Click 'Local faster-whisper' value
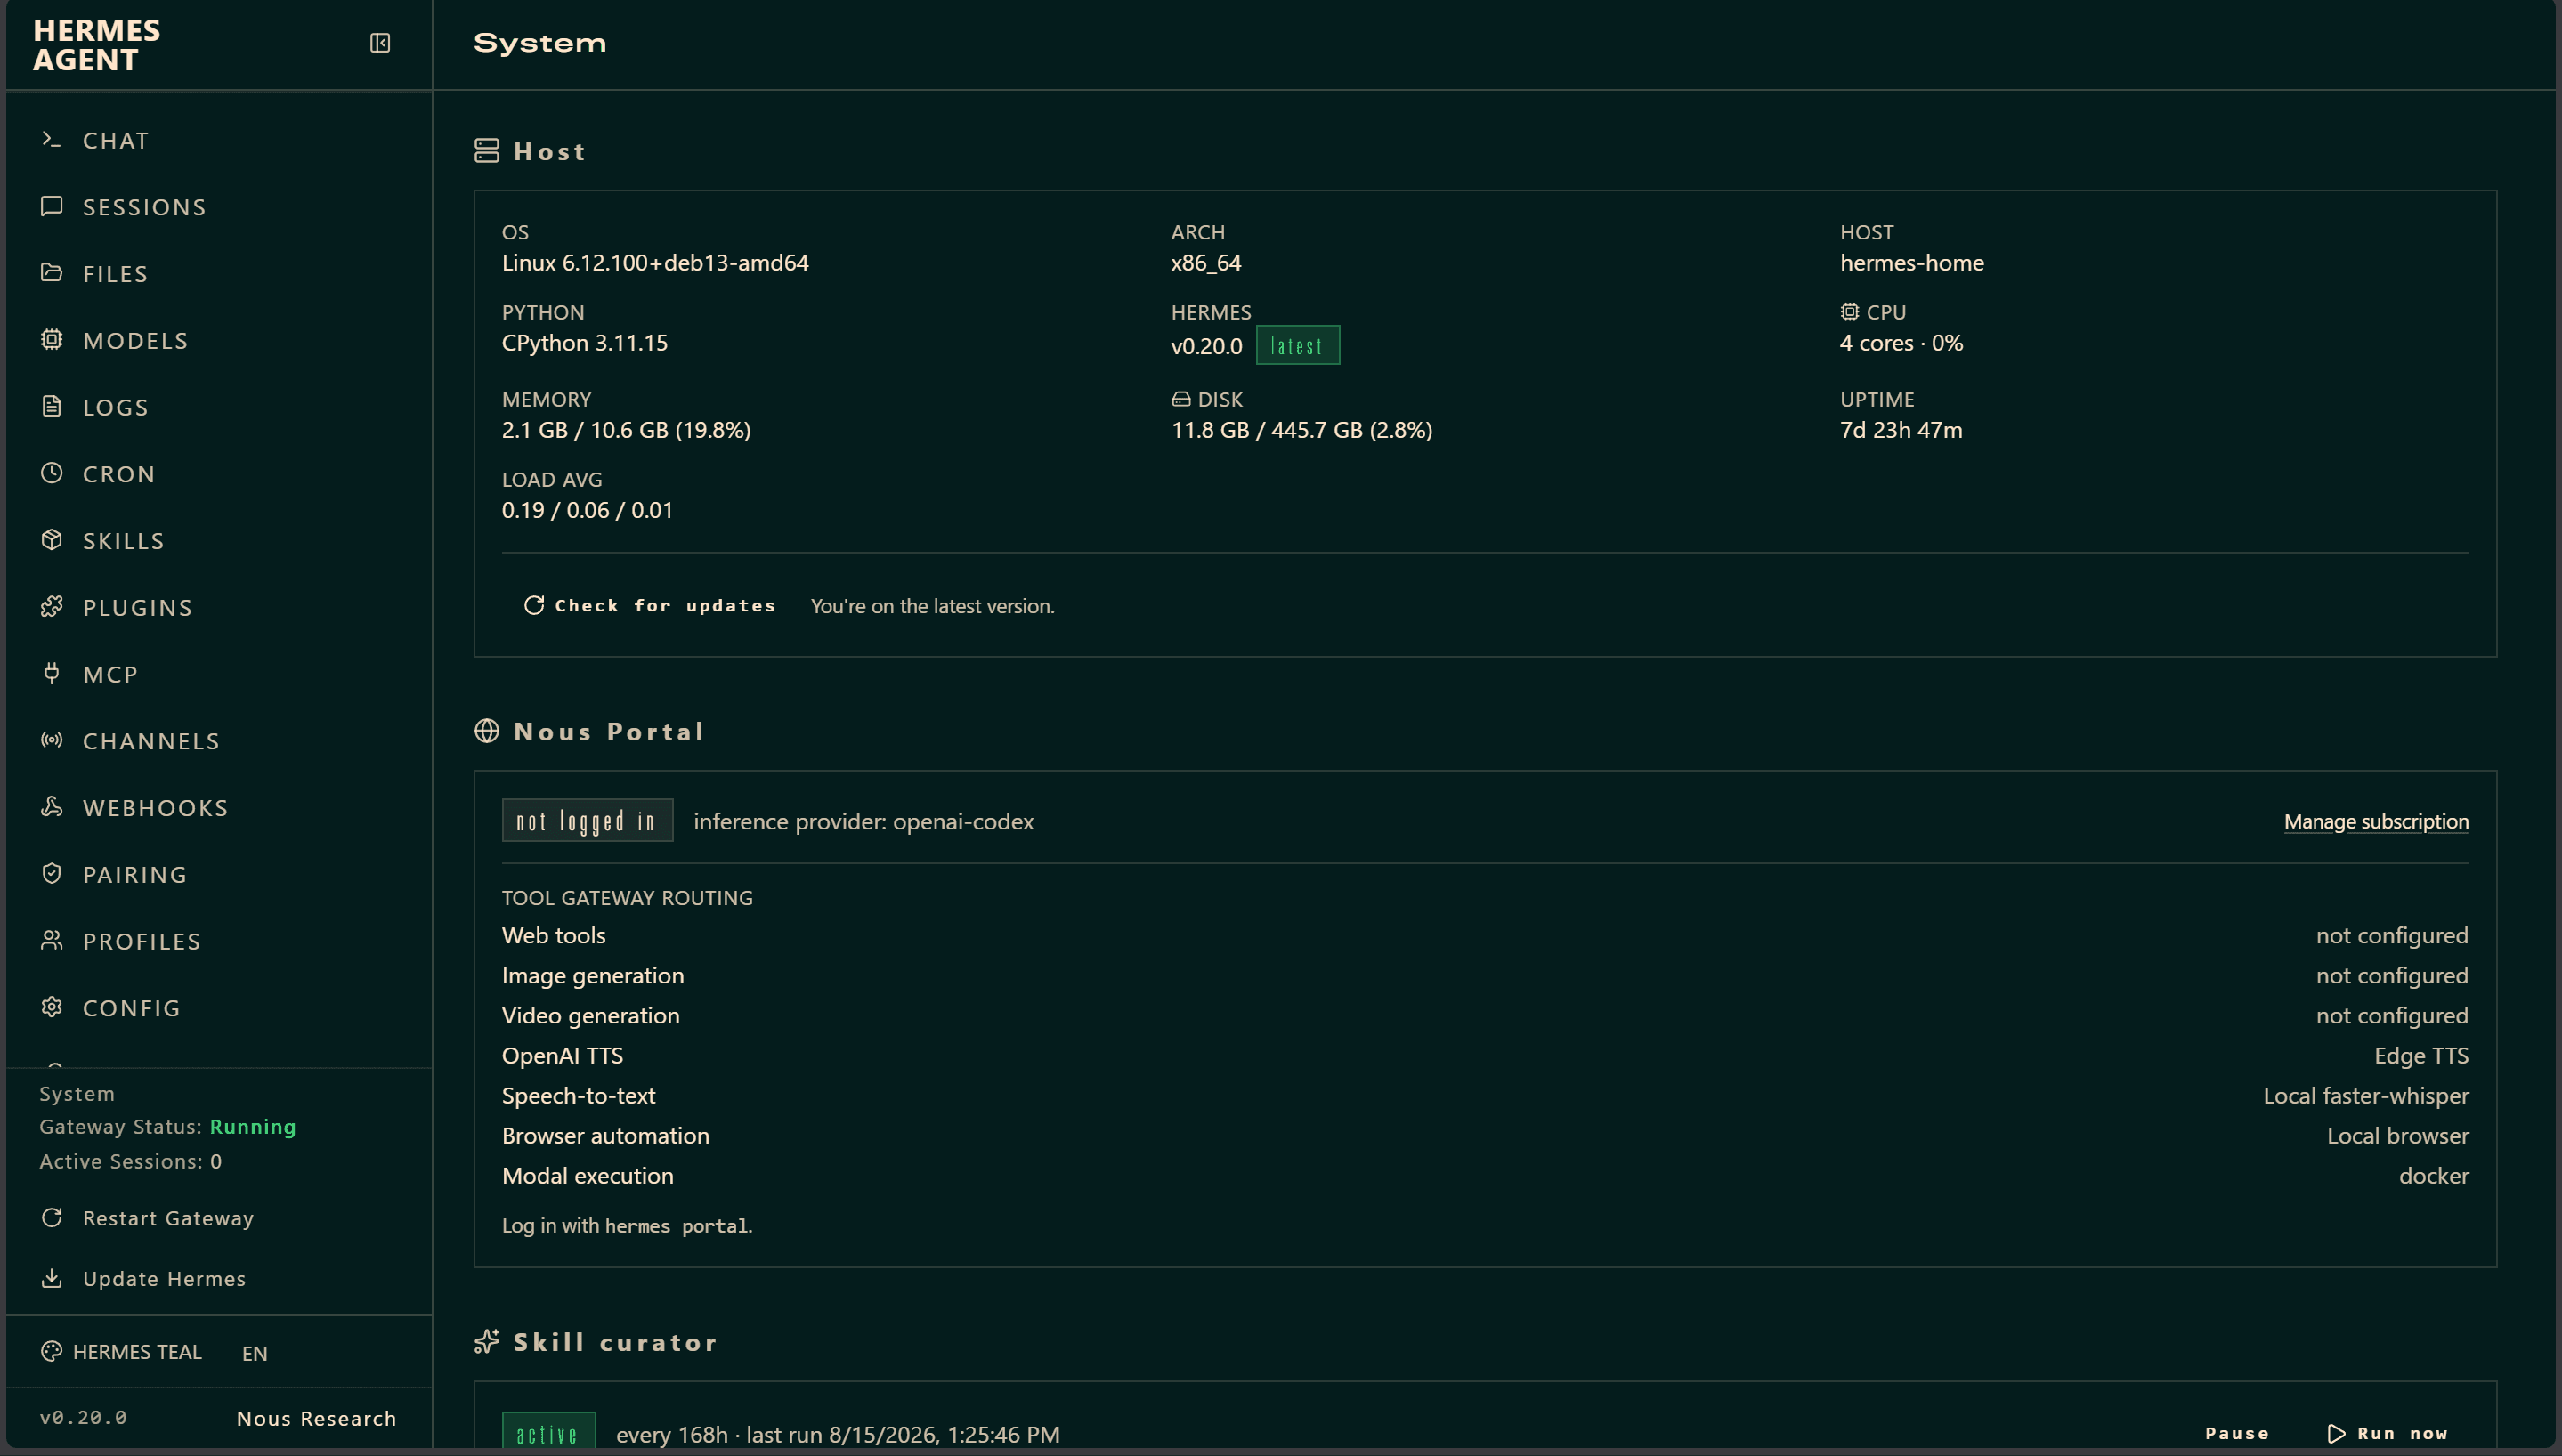This screenshot has width=2562, height=1456. pyautogui.click(x=2366, y=1095)
